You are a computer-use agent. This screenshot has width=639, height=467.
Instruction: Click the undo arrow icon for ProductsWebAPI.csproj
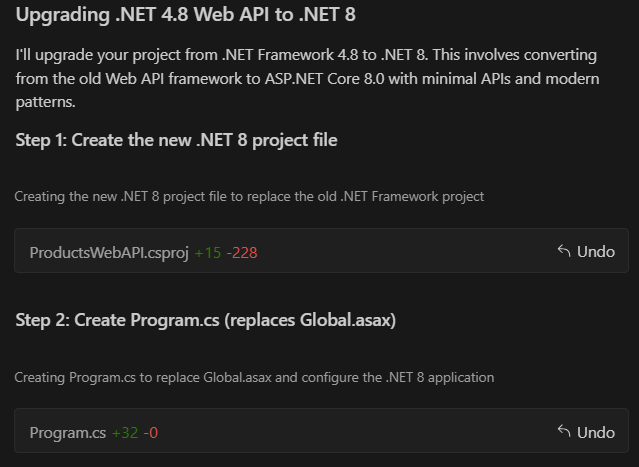564,251
